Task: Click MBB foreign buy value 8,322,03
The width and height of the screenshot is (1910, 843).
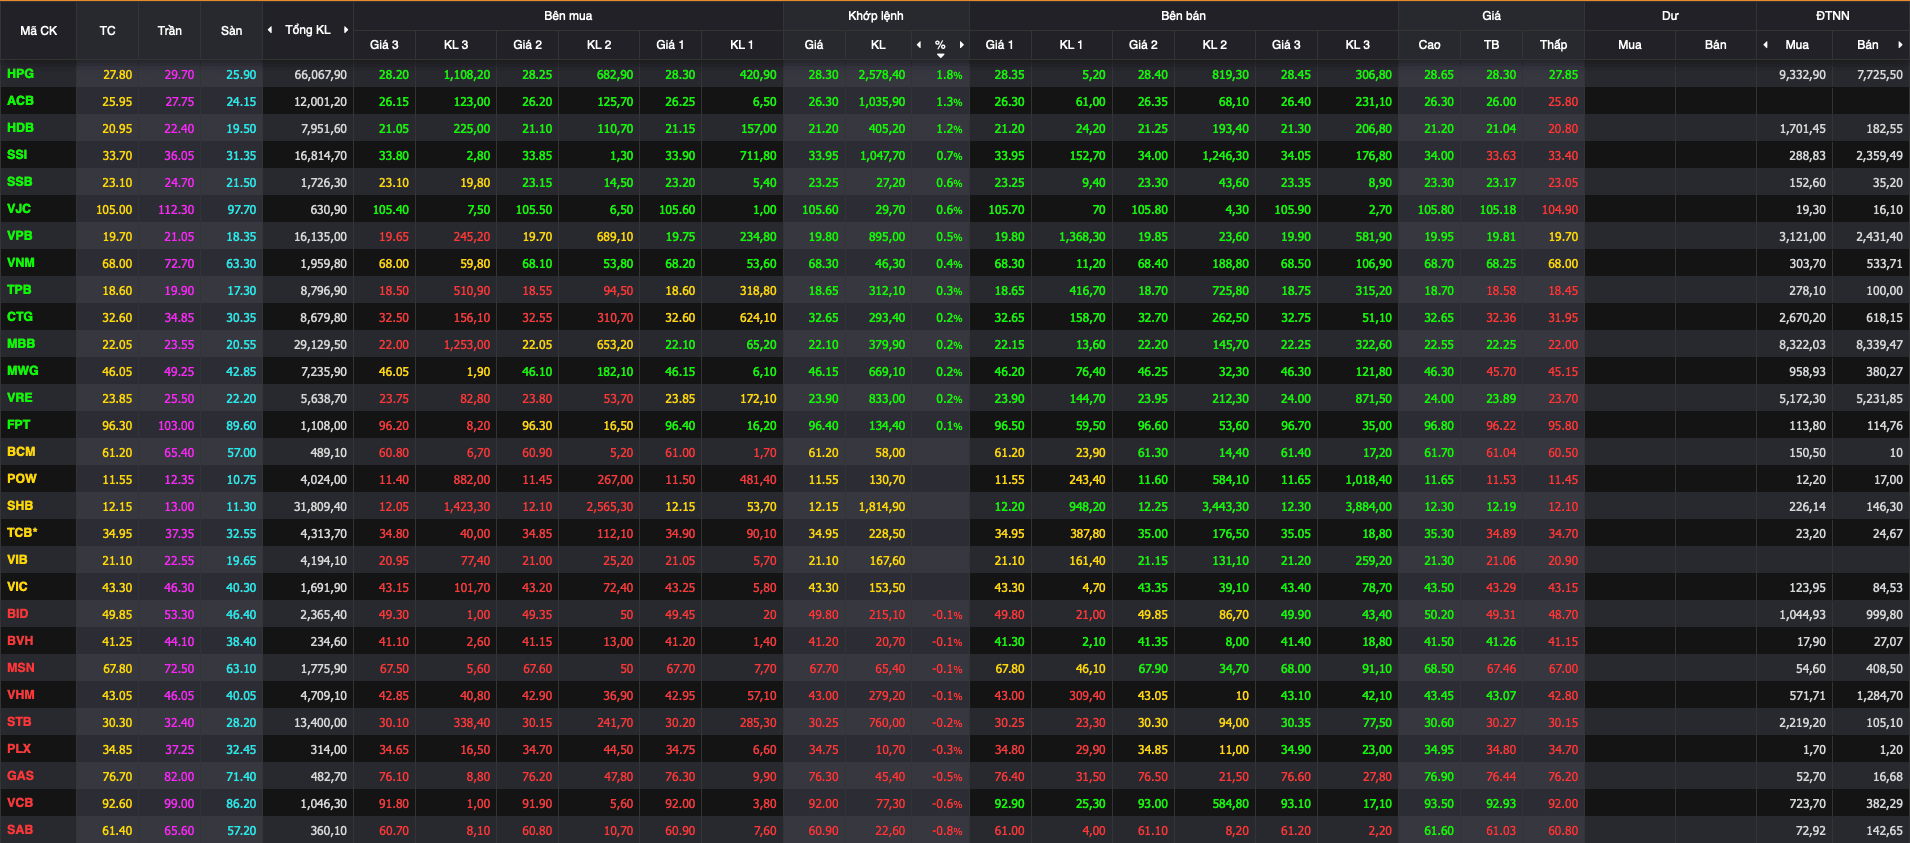Action: pyautogui.click(x=1802, y=345)
